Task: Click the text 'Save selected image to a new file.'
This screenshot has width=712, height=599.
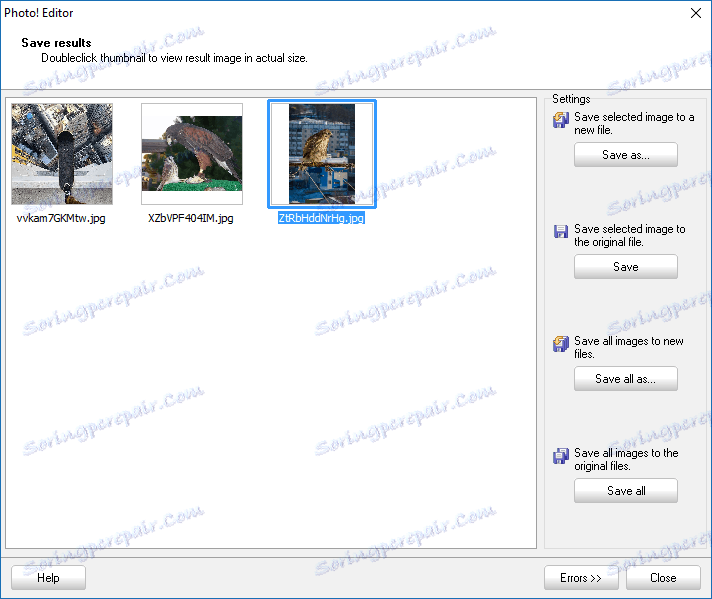Action: coord(634,124)
